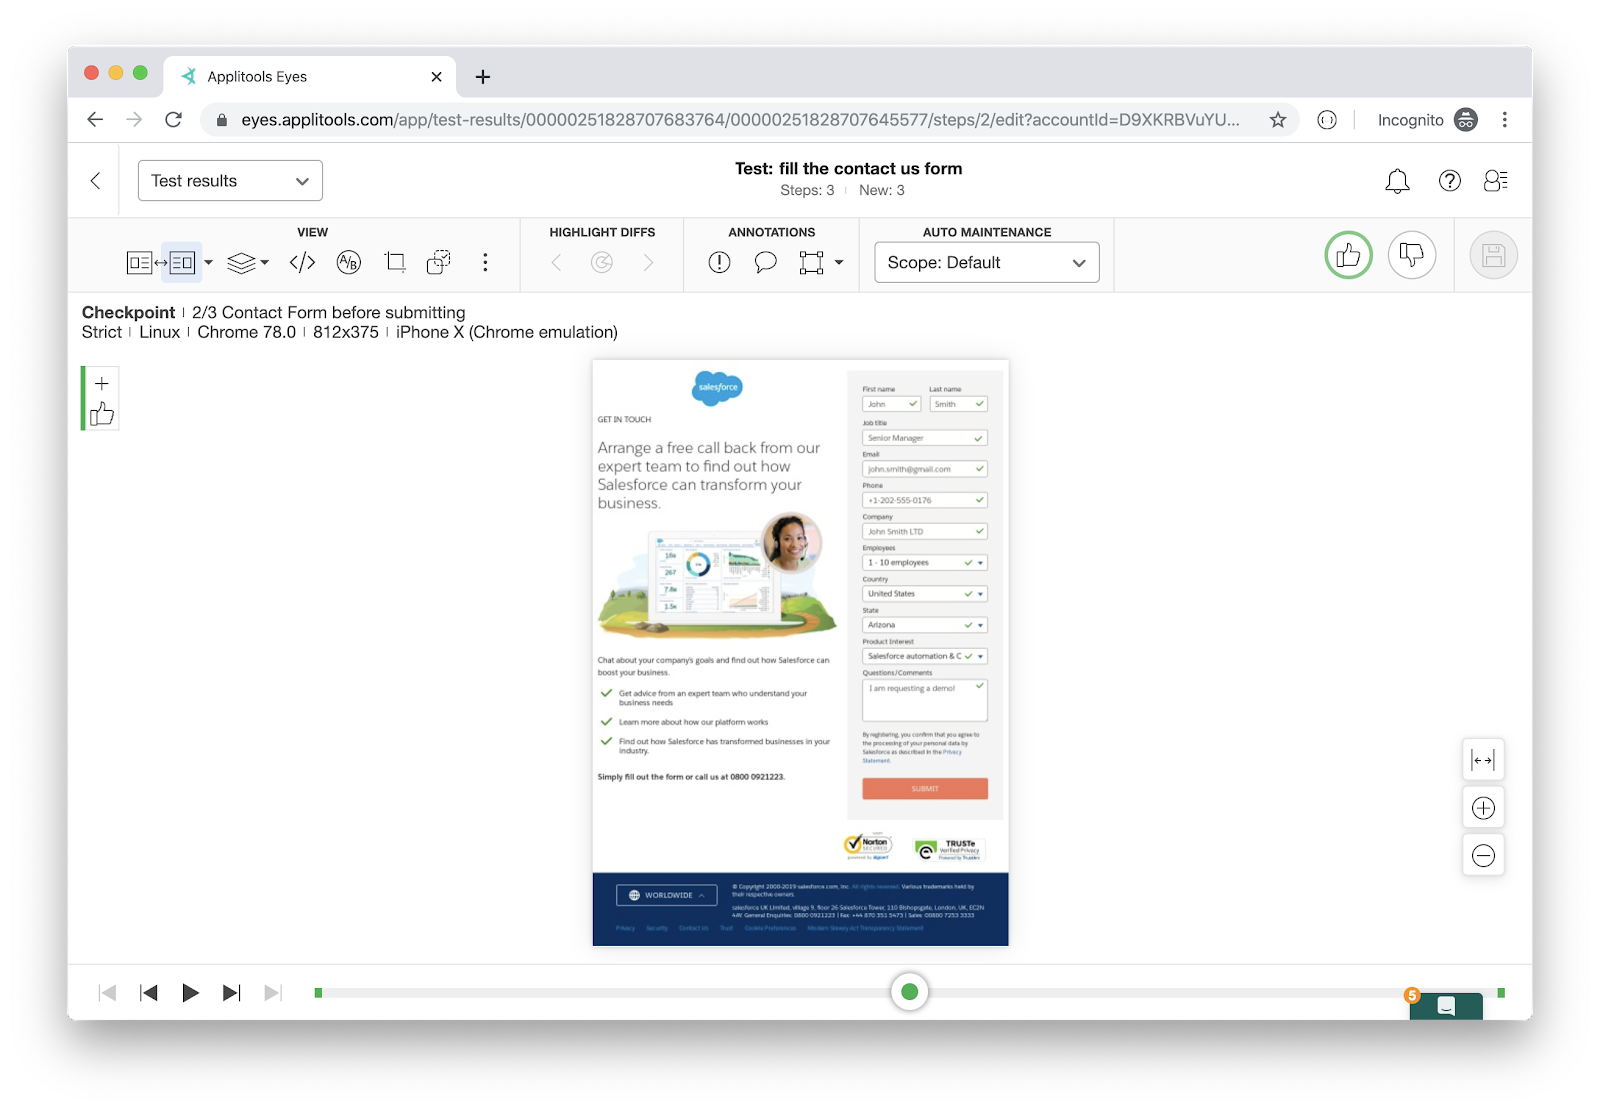The height and width of the screenshot is (1110, 1600).
Task: Expand the Scope: Default dropdown
Action: pyautogui.click(x=986, y=263)
